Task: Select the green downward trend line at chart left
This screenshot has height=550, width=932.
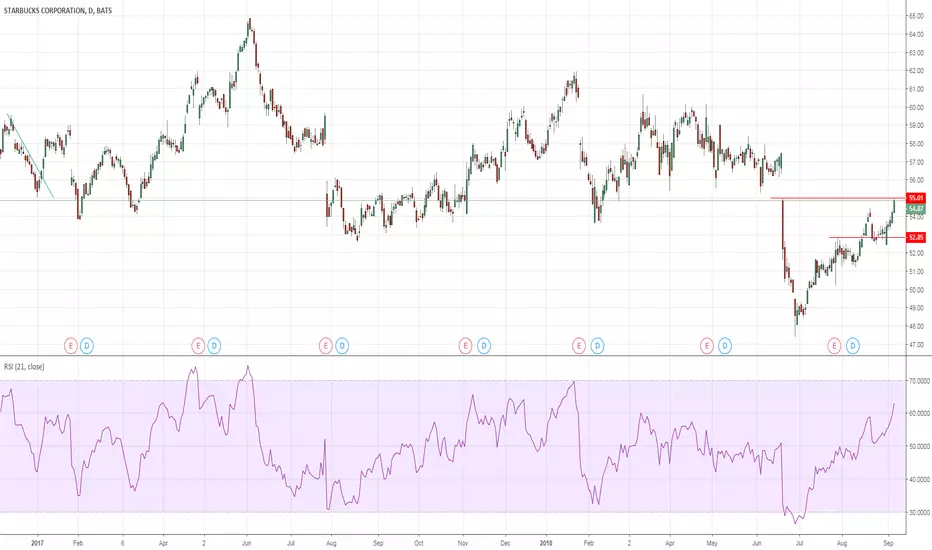Action: (30, 156)
